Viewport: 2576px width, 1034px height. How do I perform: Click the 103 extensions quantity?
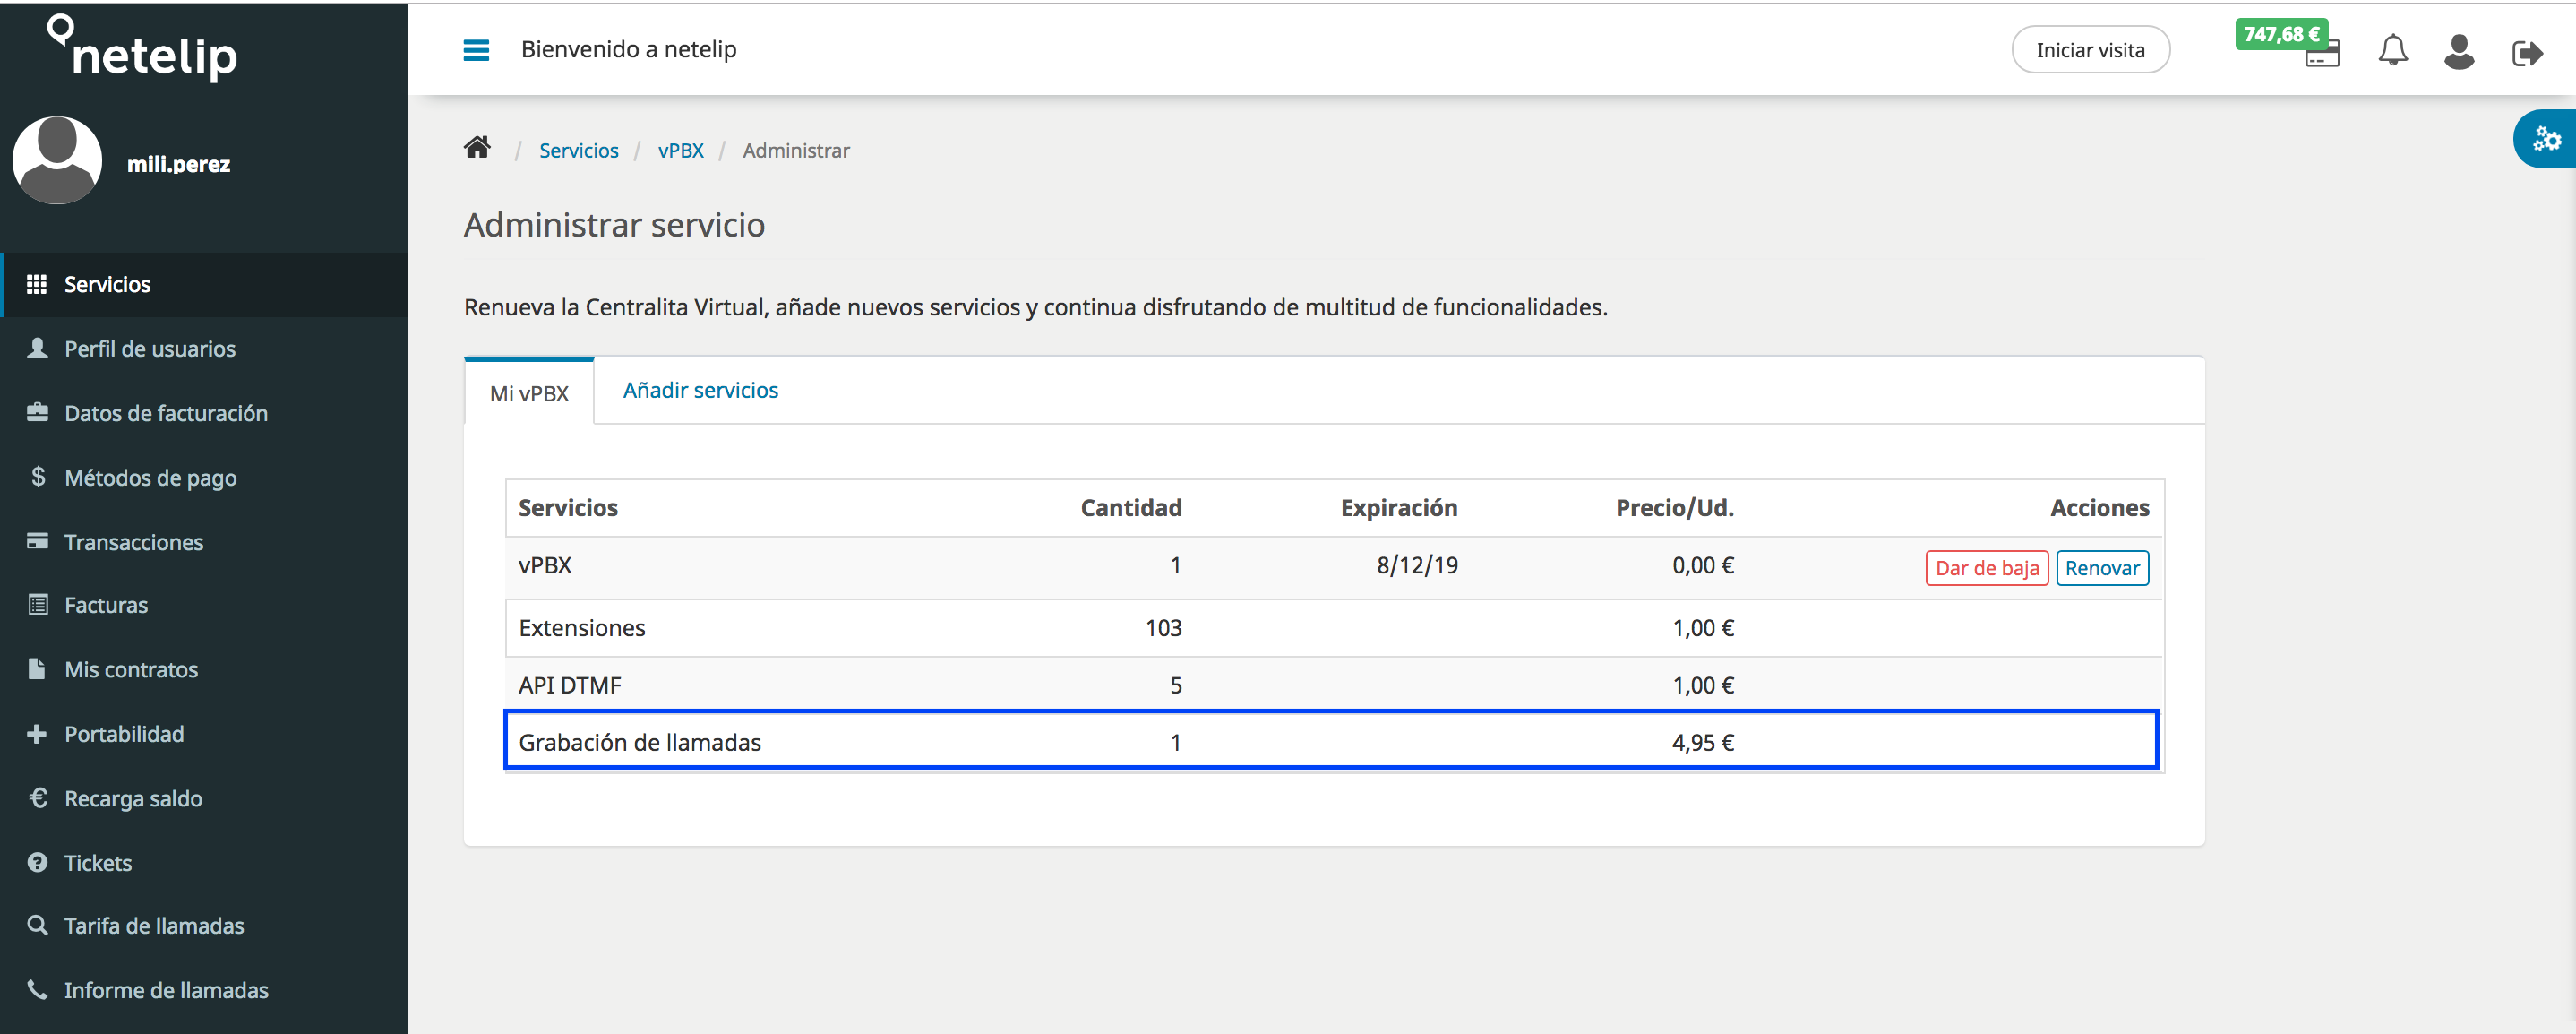coord(1163,628)
